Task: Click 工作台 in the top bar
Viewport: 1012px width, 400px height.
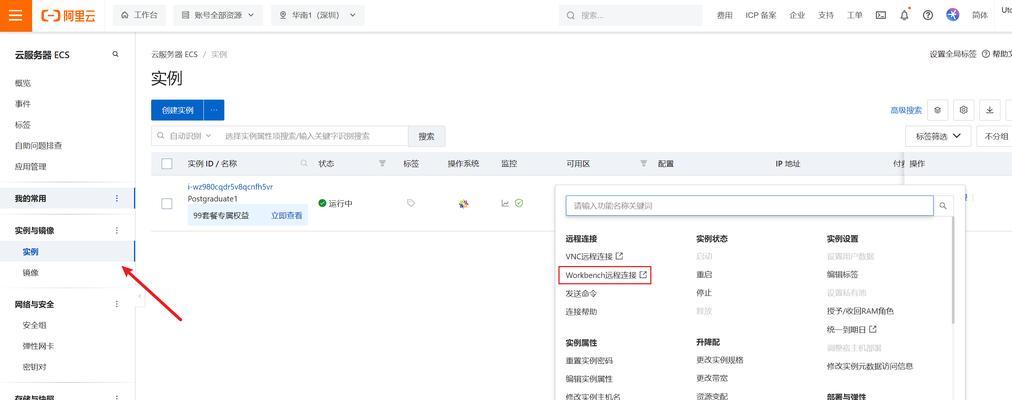Action: pyautogui.click(x=139, y=15)
